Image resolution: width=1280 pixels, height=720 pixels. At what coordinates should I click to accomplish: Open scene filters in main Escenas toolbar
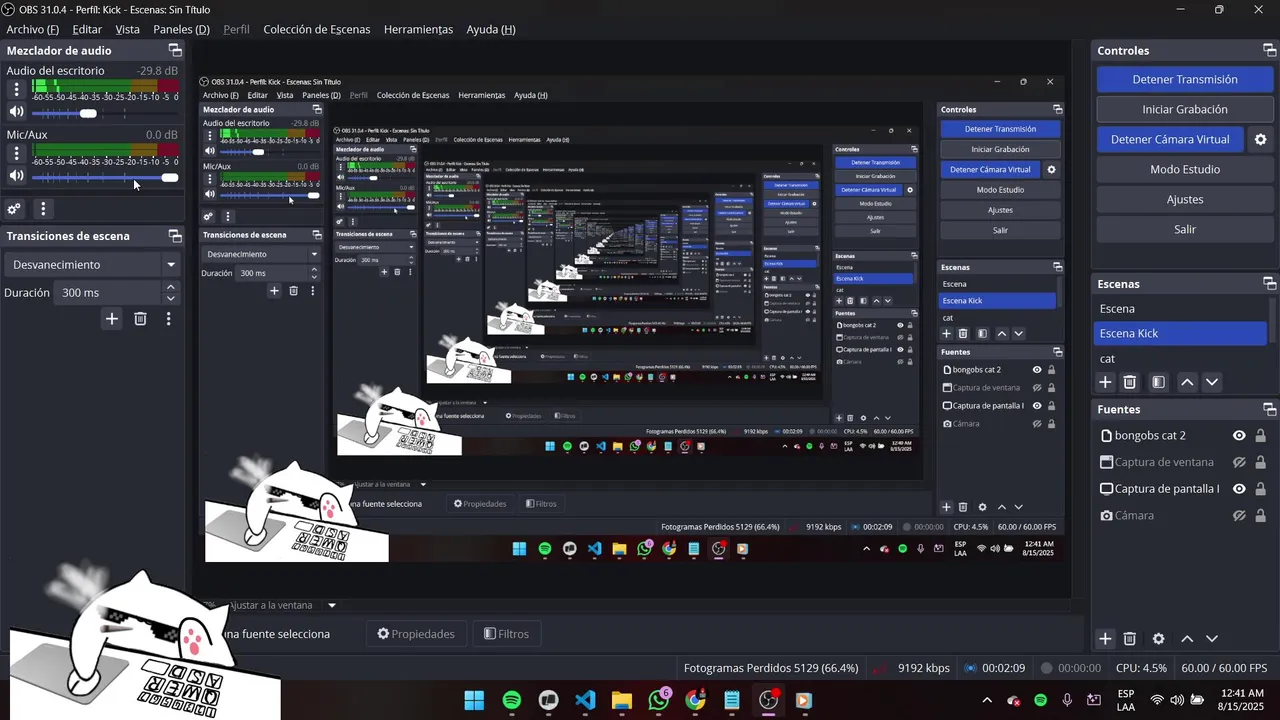click(x=1158, y=382)
